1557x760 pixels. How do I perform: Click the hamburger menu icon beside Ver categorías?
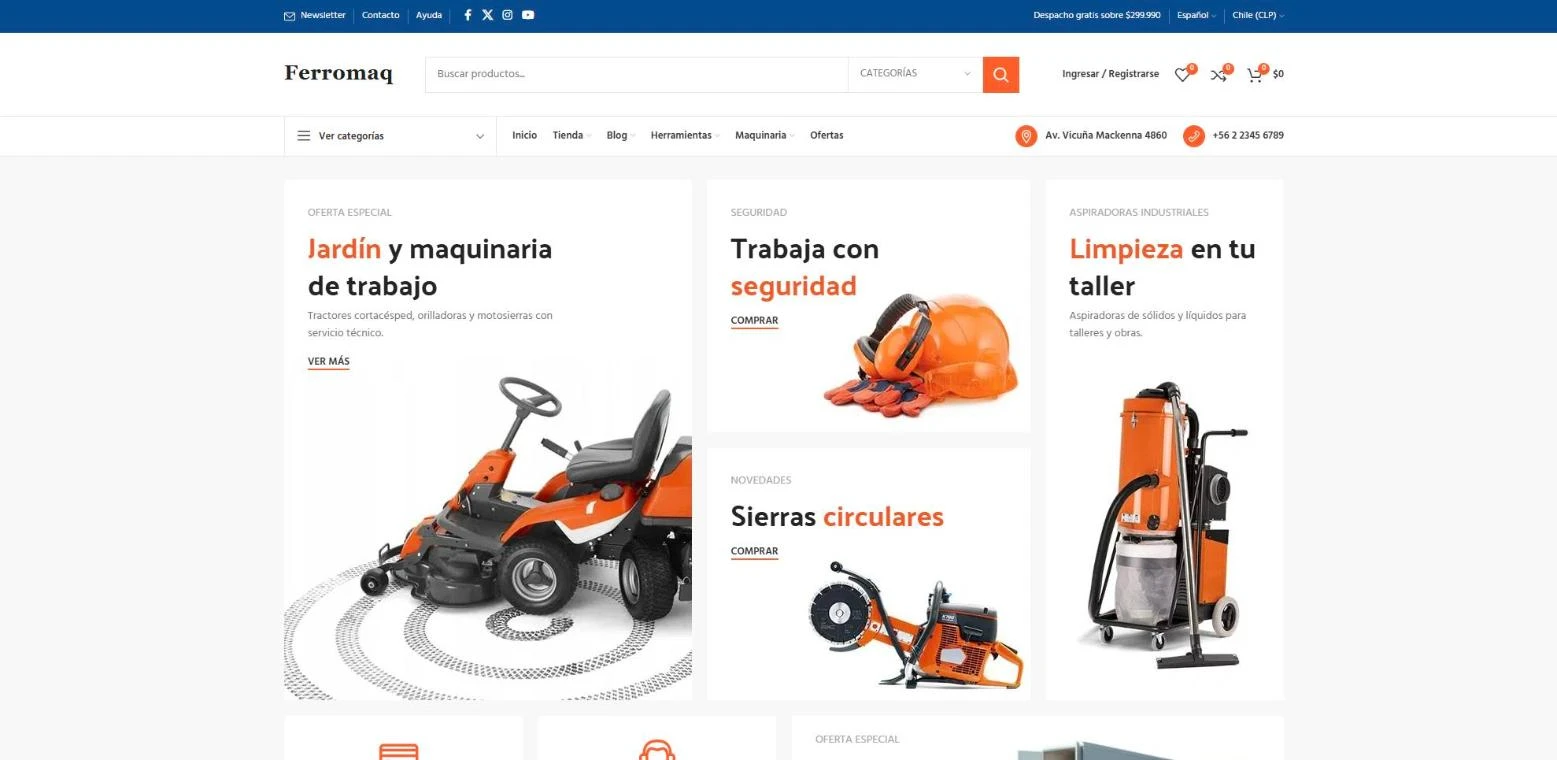(x=304, y=136)
